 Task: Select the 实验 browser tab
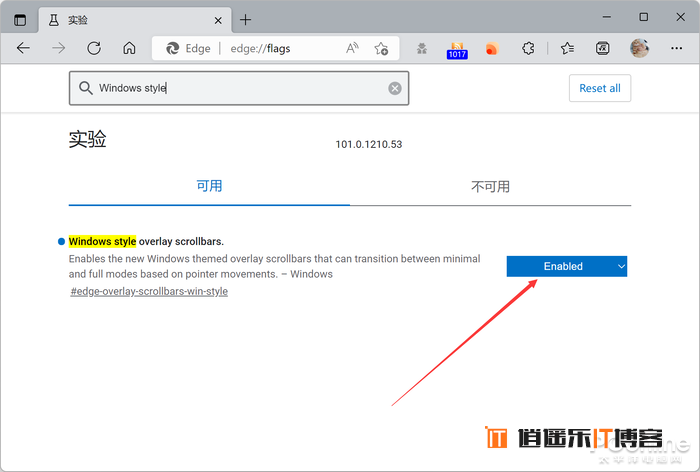click(x=135, y=20)
